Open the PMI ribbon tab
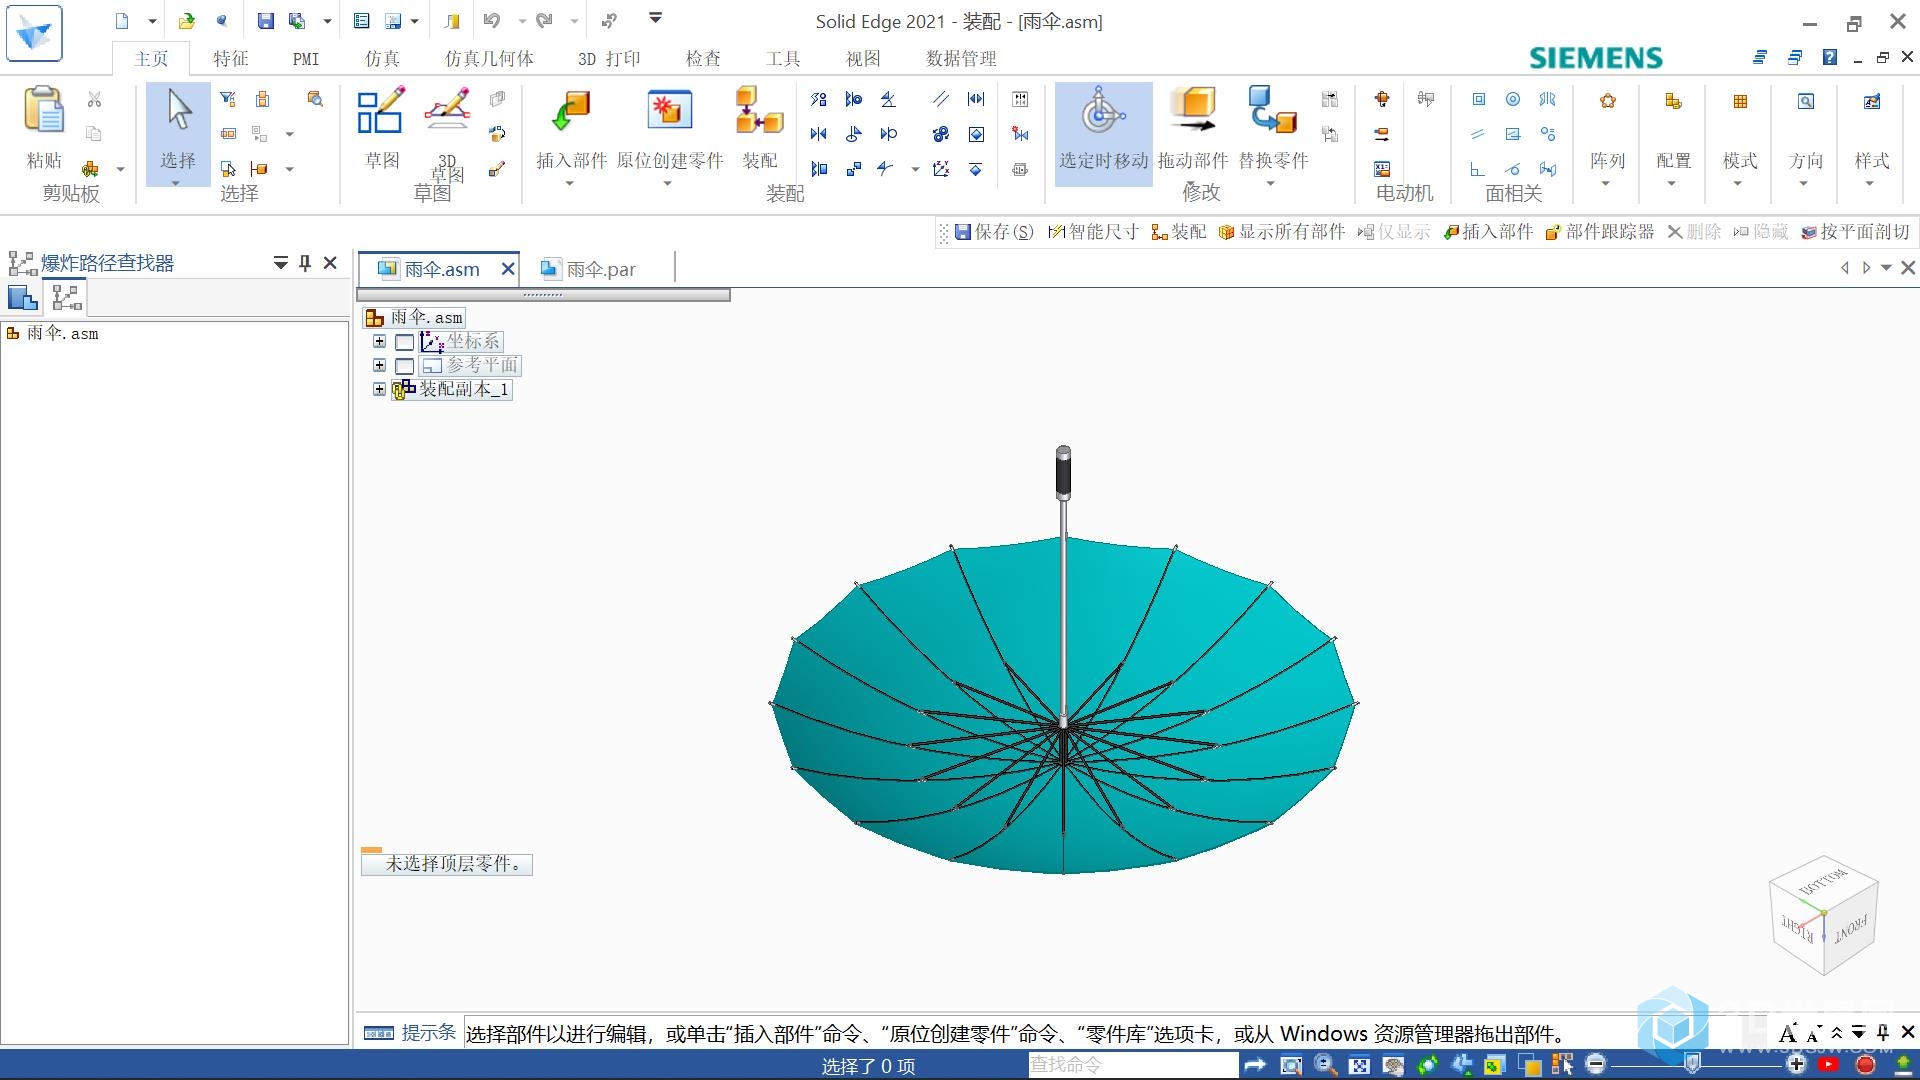1920x1080 pixels. click(306, 59)
